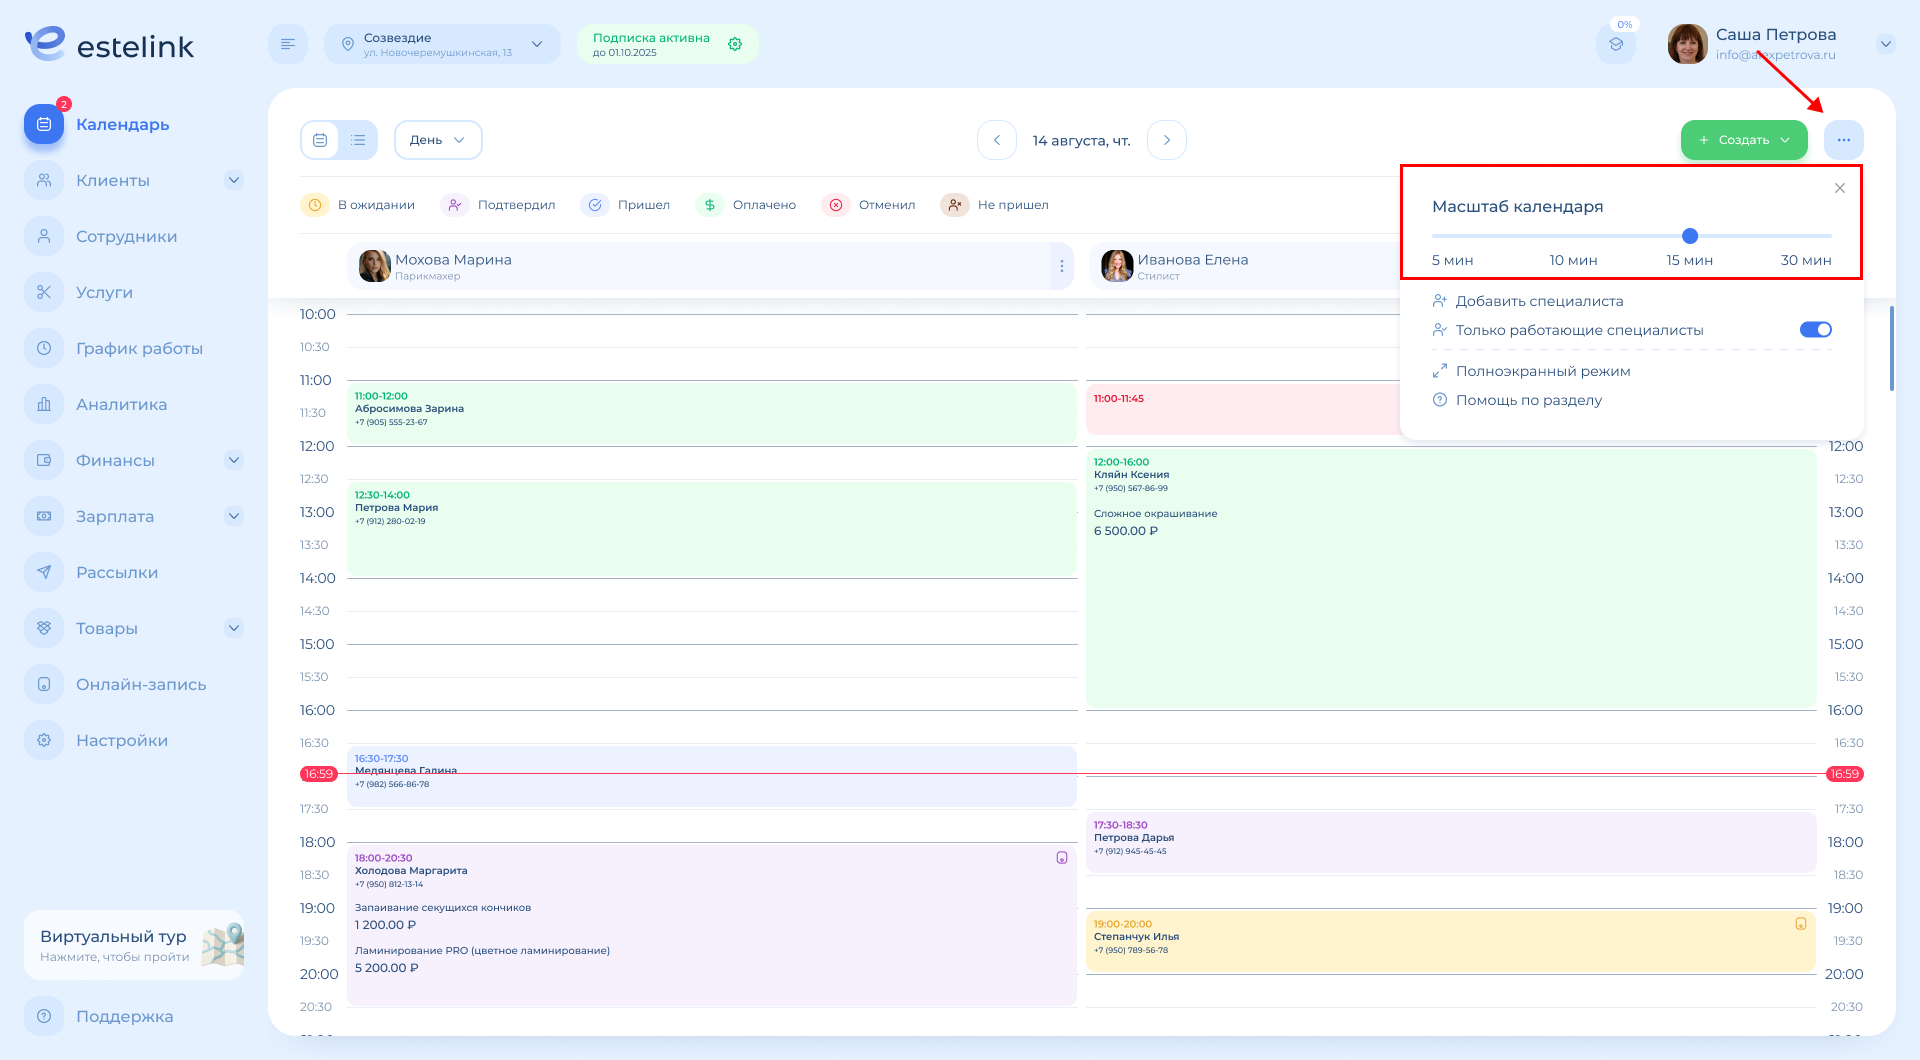Screen dimensions: 1920x1060
Task: Click the sidebar collapse menu icon
Action: coord(288,44)
